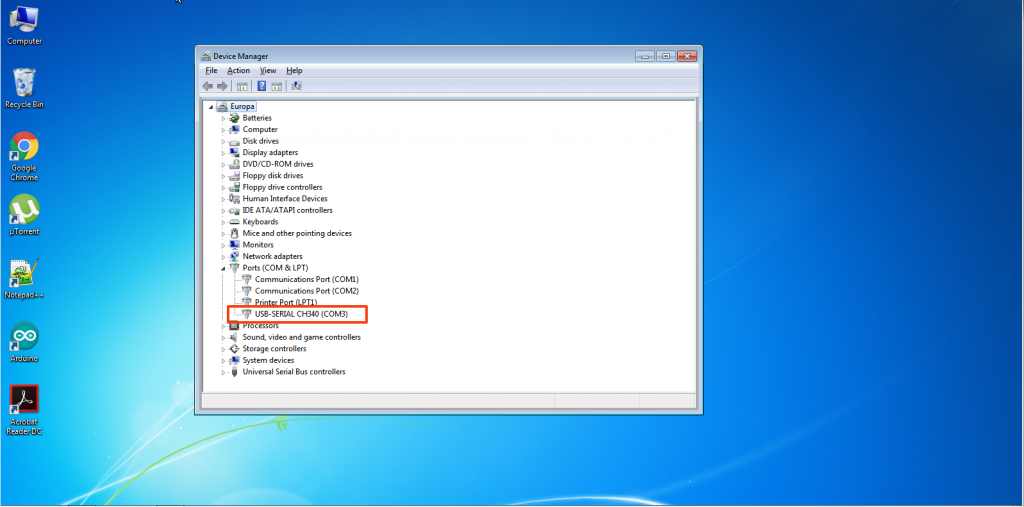Click the Mice and other pointing devices icon
The height and width of the screenshot is (507, 1024).
pos(234,233)
